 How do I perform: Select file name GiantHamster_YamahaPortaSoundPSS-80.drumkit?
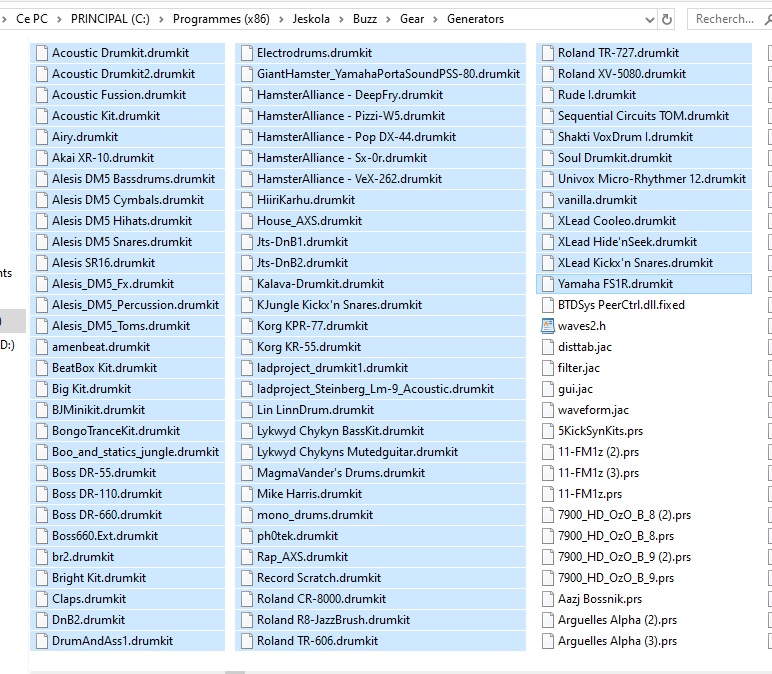pyautogui.click(x=388, y=74)
